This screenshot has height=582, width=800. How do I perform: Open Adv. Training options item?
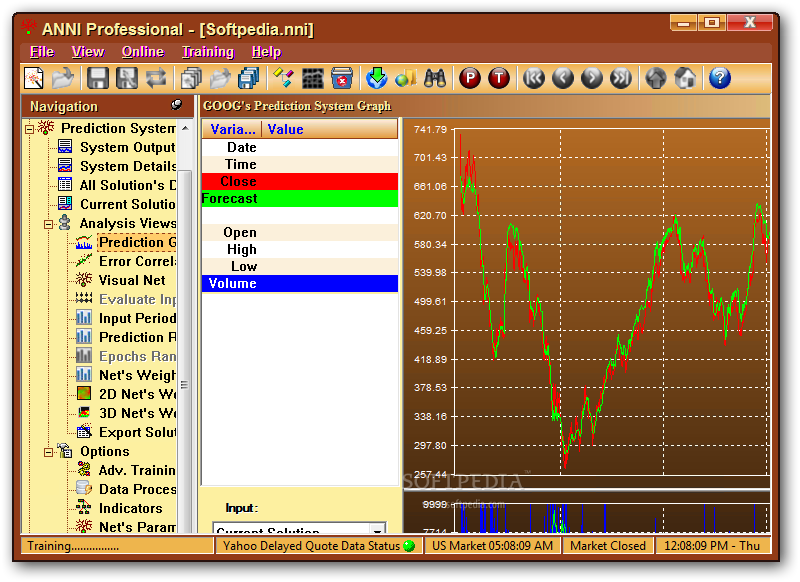point(137,470)
